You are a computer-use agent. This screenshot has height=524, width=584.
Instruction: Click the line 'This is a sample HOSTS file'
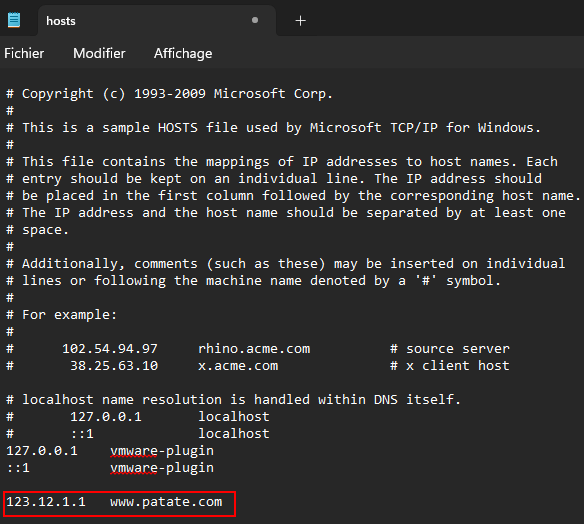pos(273,128)
